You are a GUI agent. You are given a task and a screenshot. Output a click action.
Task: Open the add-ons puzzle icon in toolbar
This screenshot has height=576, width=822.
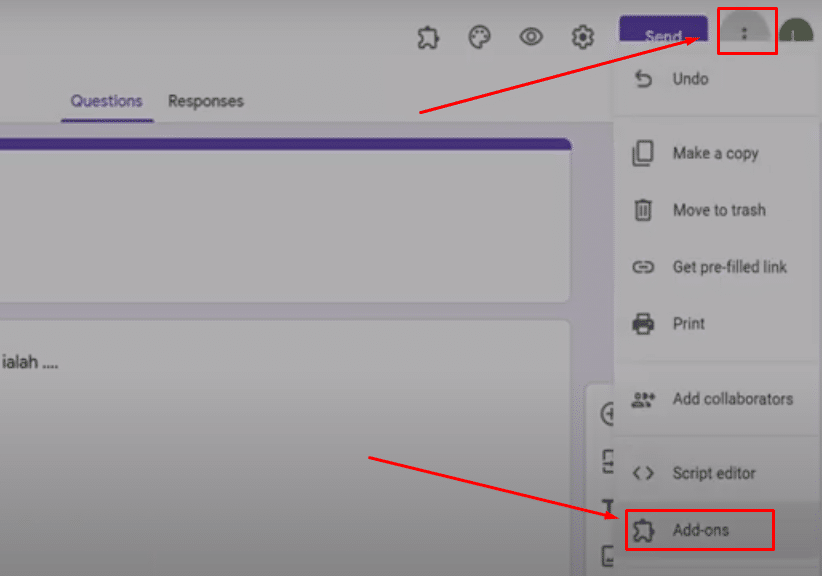[428, 38]
